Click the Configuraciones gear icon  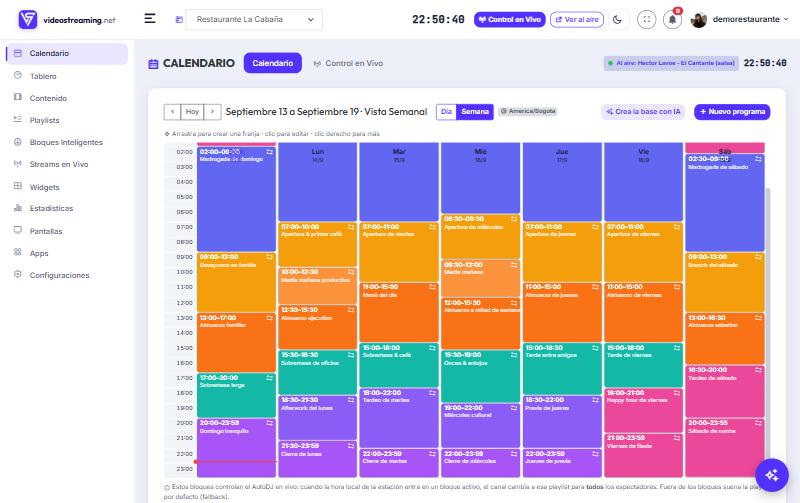(x=18, y=274)
